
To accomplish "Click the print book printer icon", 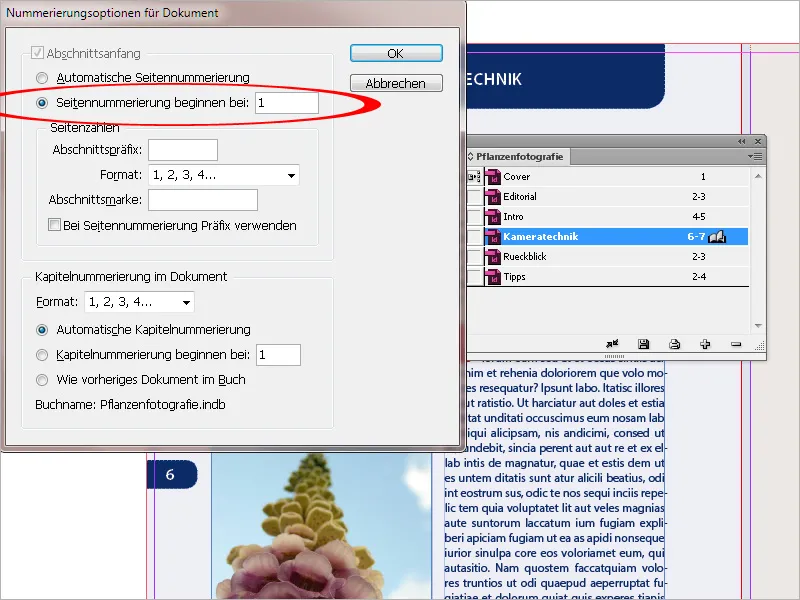I will [674, 344].
